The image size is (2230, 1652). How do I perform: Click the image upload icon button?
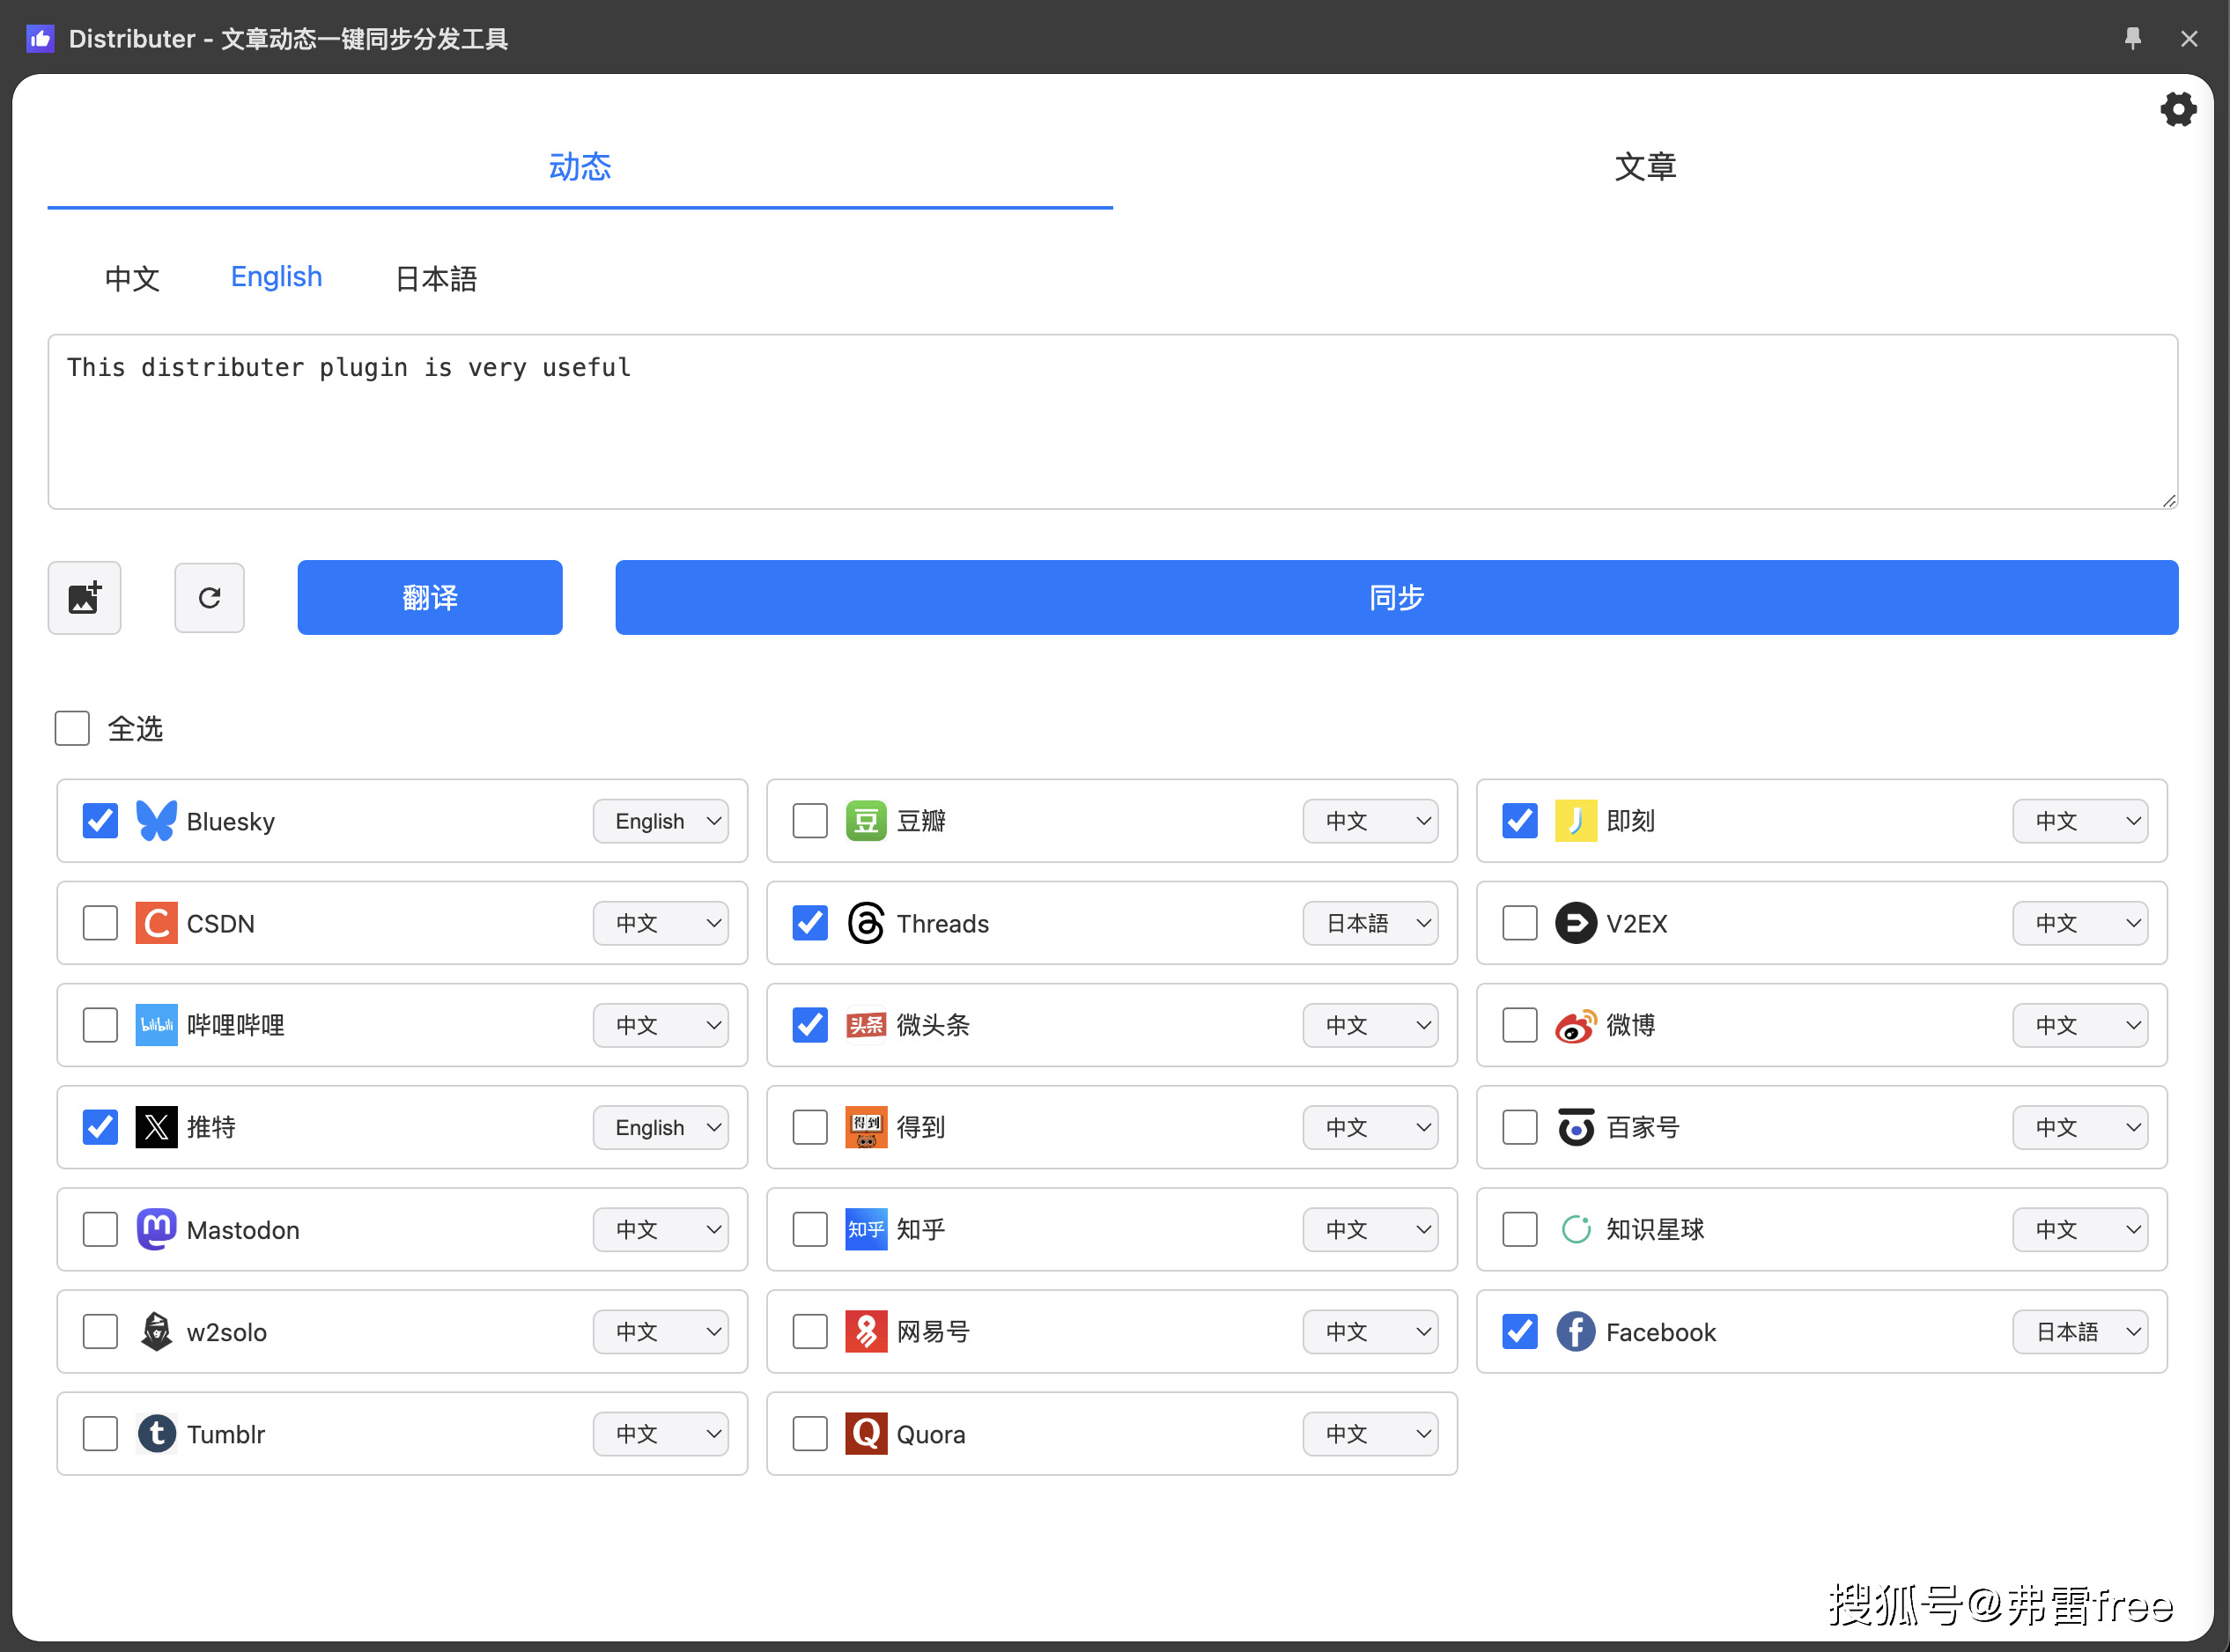click(85, 597)
